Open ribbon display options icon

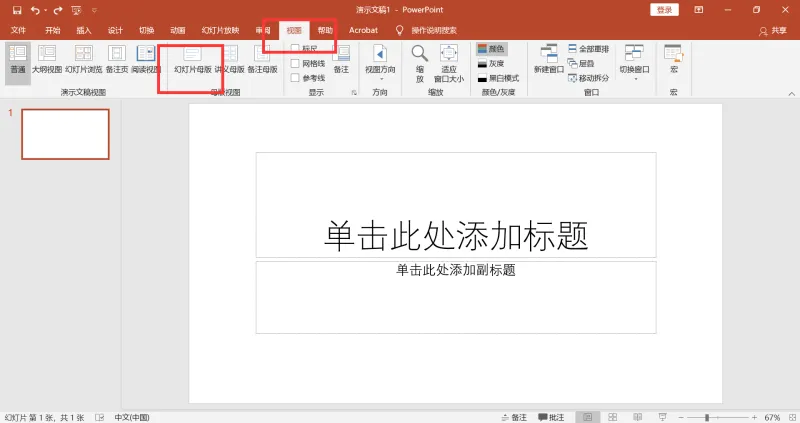[x=698, y=10]
